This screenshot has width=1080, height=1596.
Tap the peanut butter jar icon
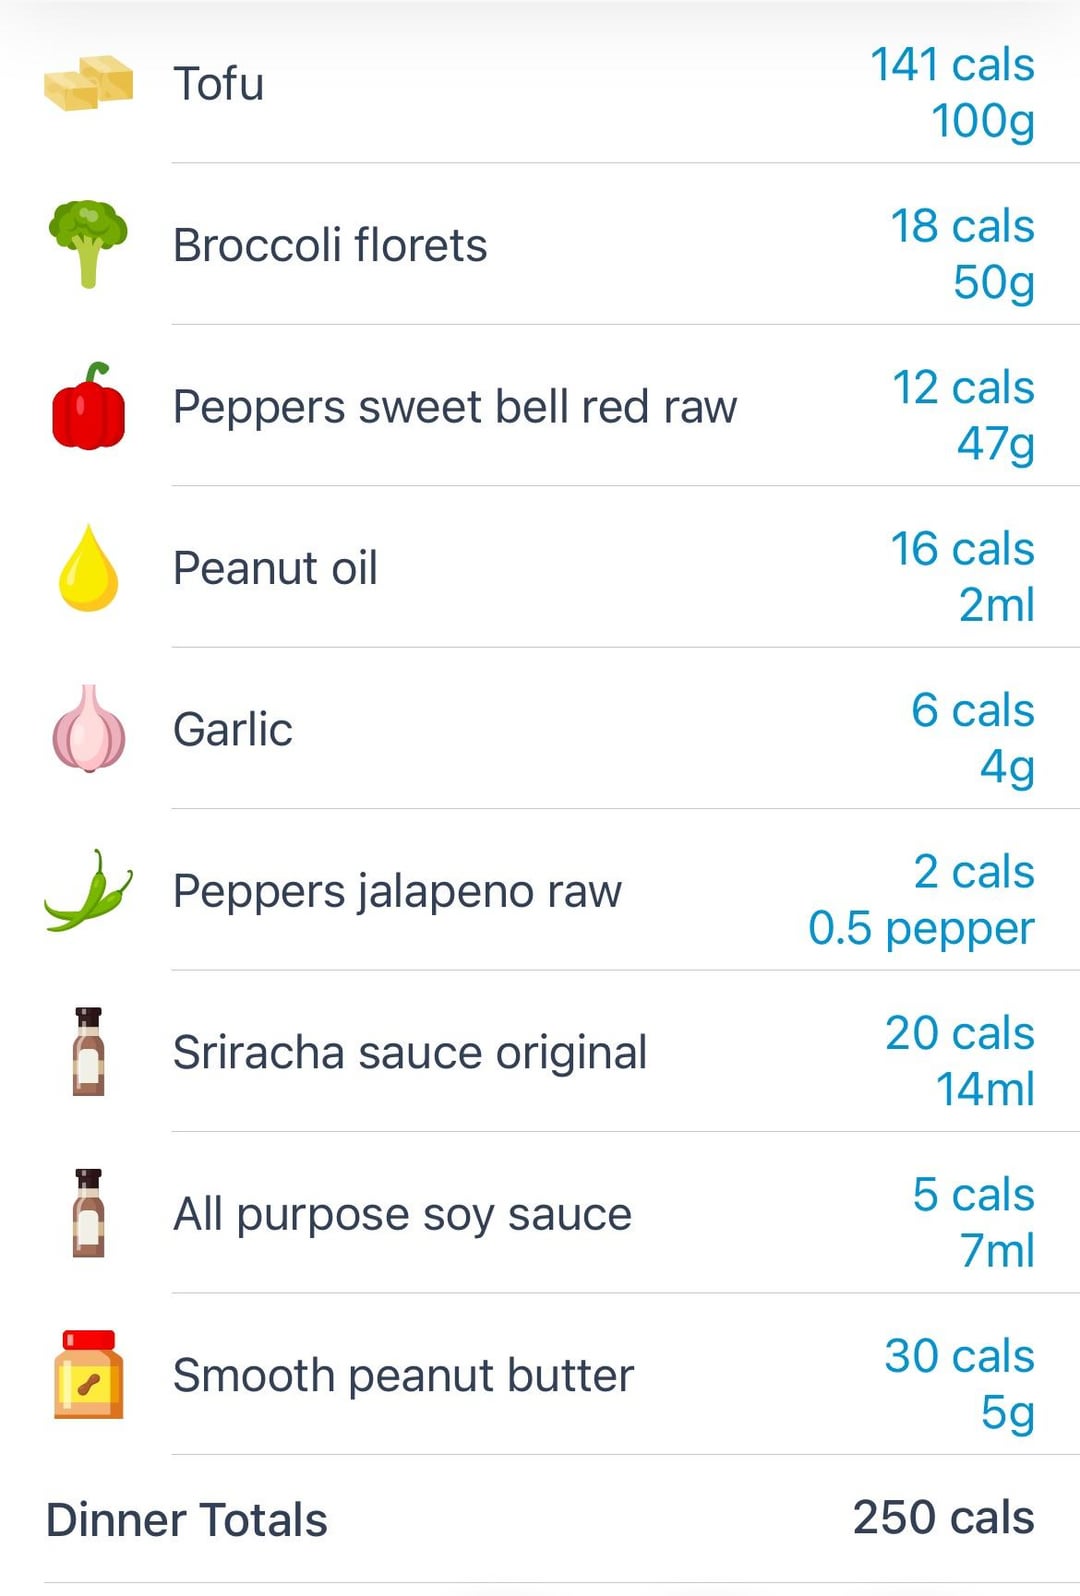(89, 1375)
